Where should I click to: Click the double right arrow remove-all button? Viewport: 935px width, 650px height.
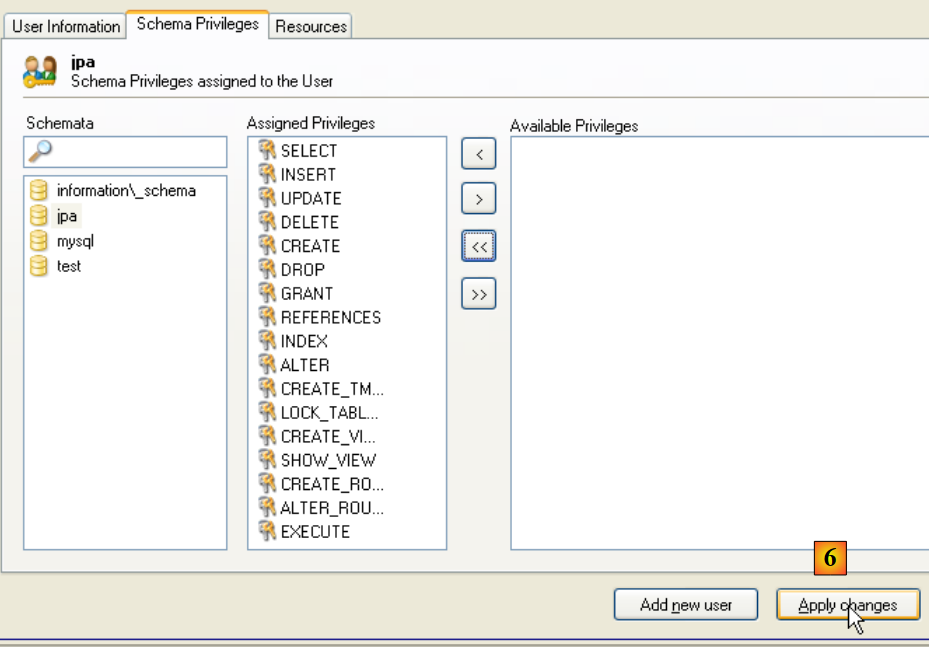[479, 294]
